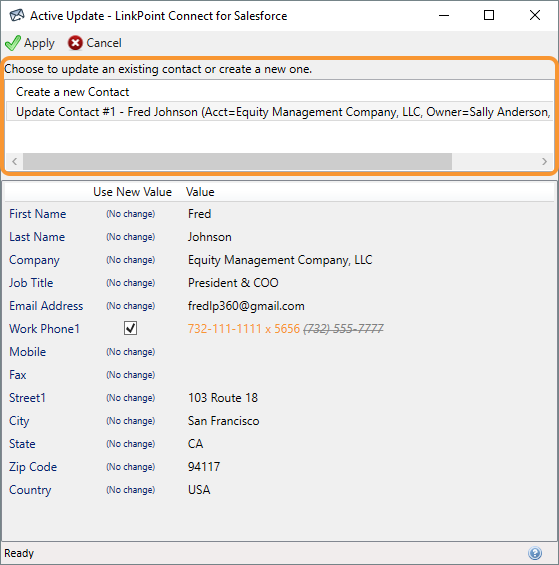Click the value 94117

coord(204,467)
